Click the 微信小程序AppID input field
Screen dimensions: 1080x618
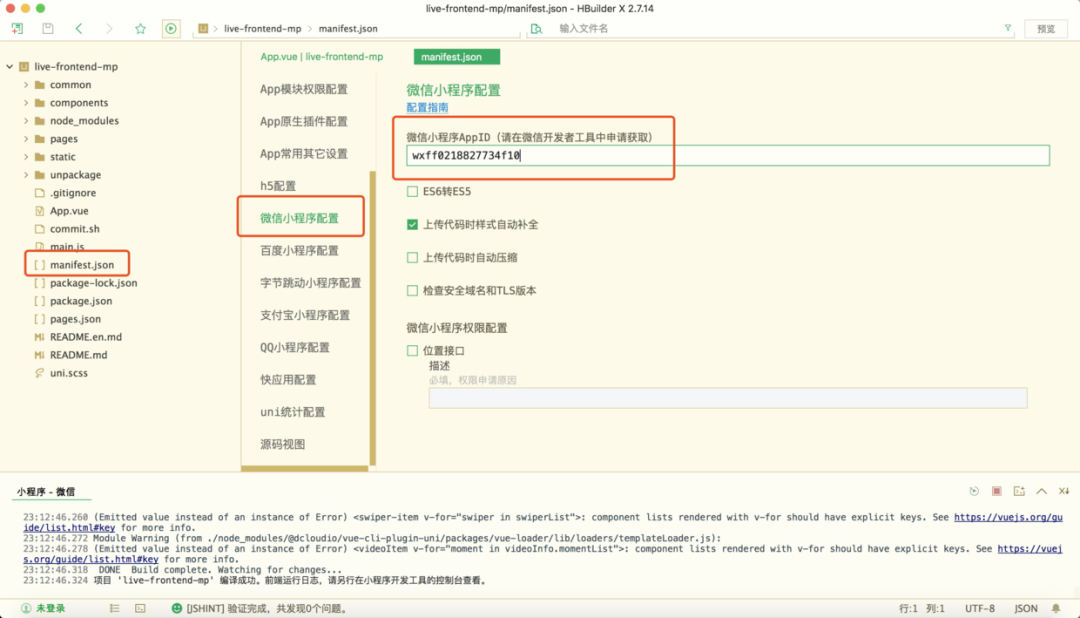click(727, 155)
